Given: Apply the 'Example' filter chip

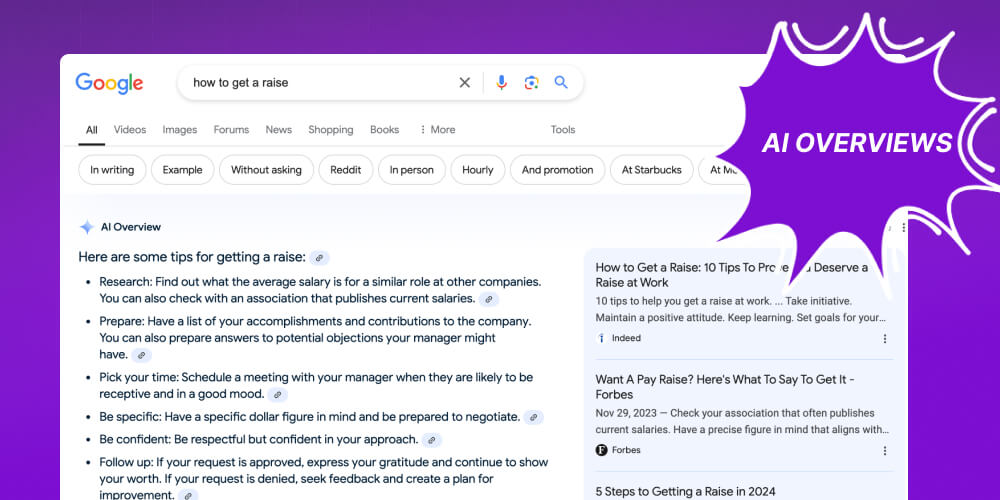Looking at the screenshot, I should (182, 170).
